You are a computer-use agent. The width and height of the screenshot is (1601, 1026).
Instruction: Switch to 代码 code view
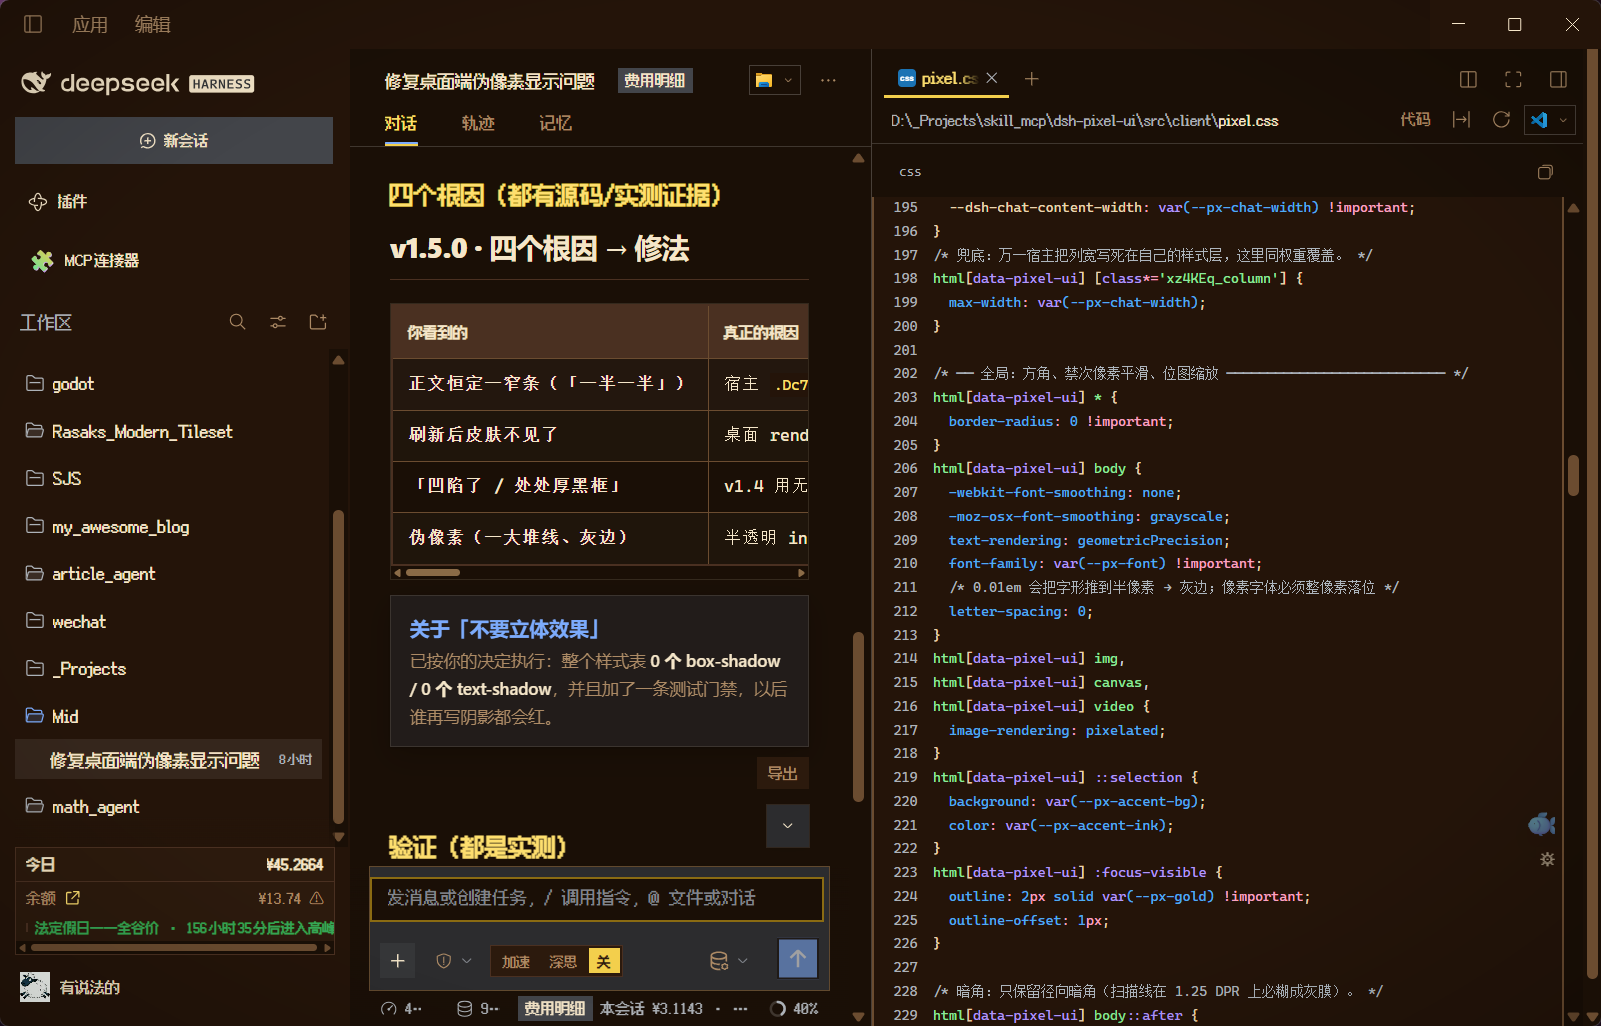(x=1415, y=120)
